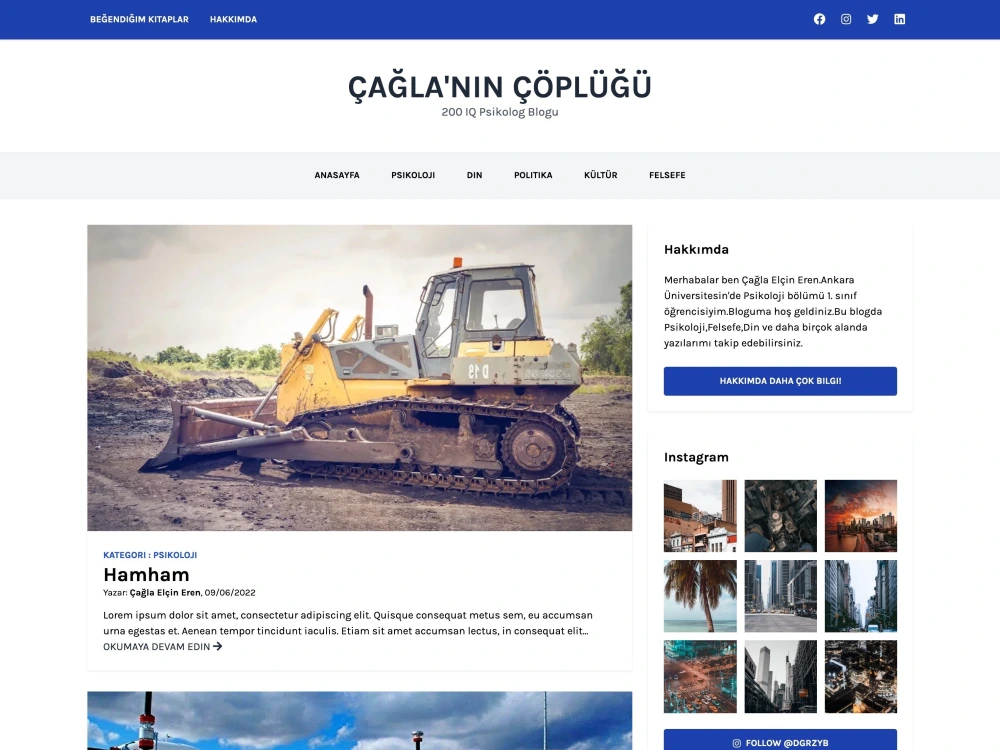The image size is (1000, 750).
Task: Open the night city lights Instagram photo
Action: click(861, 677)
